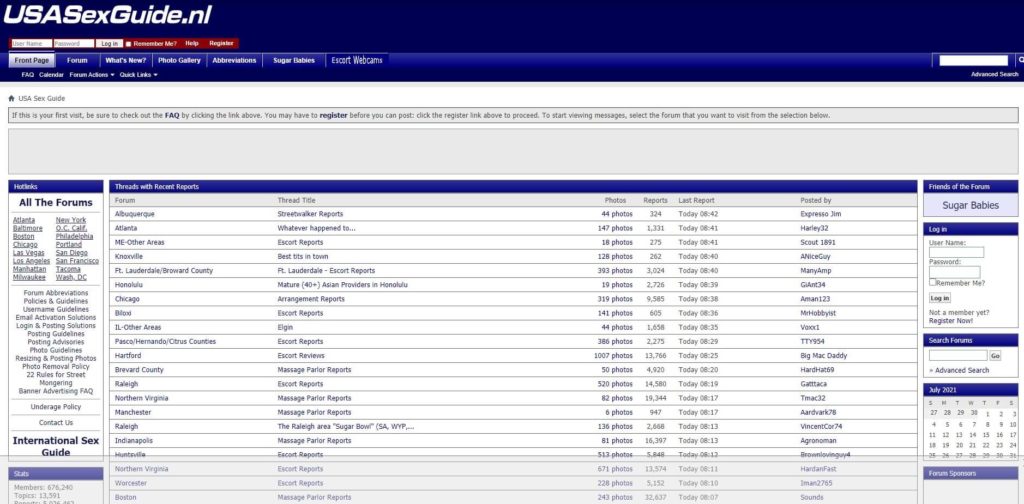Open the Atlanta hotlink in sidebar

click(x=24, y=220)
